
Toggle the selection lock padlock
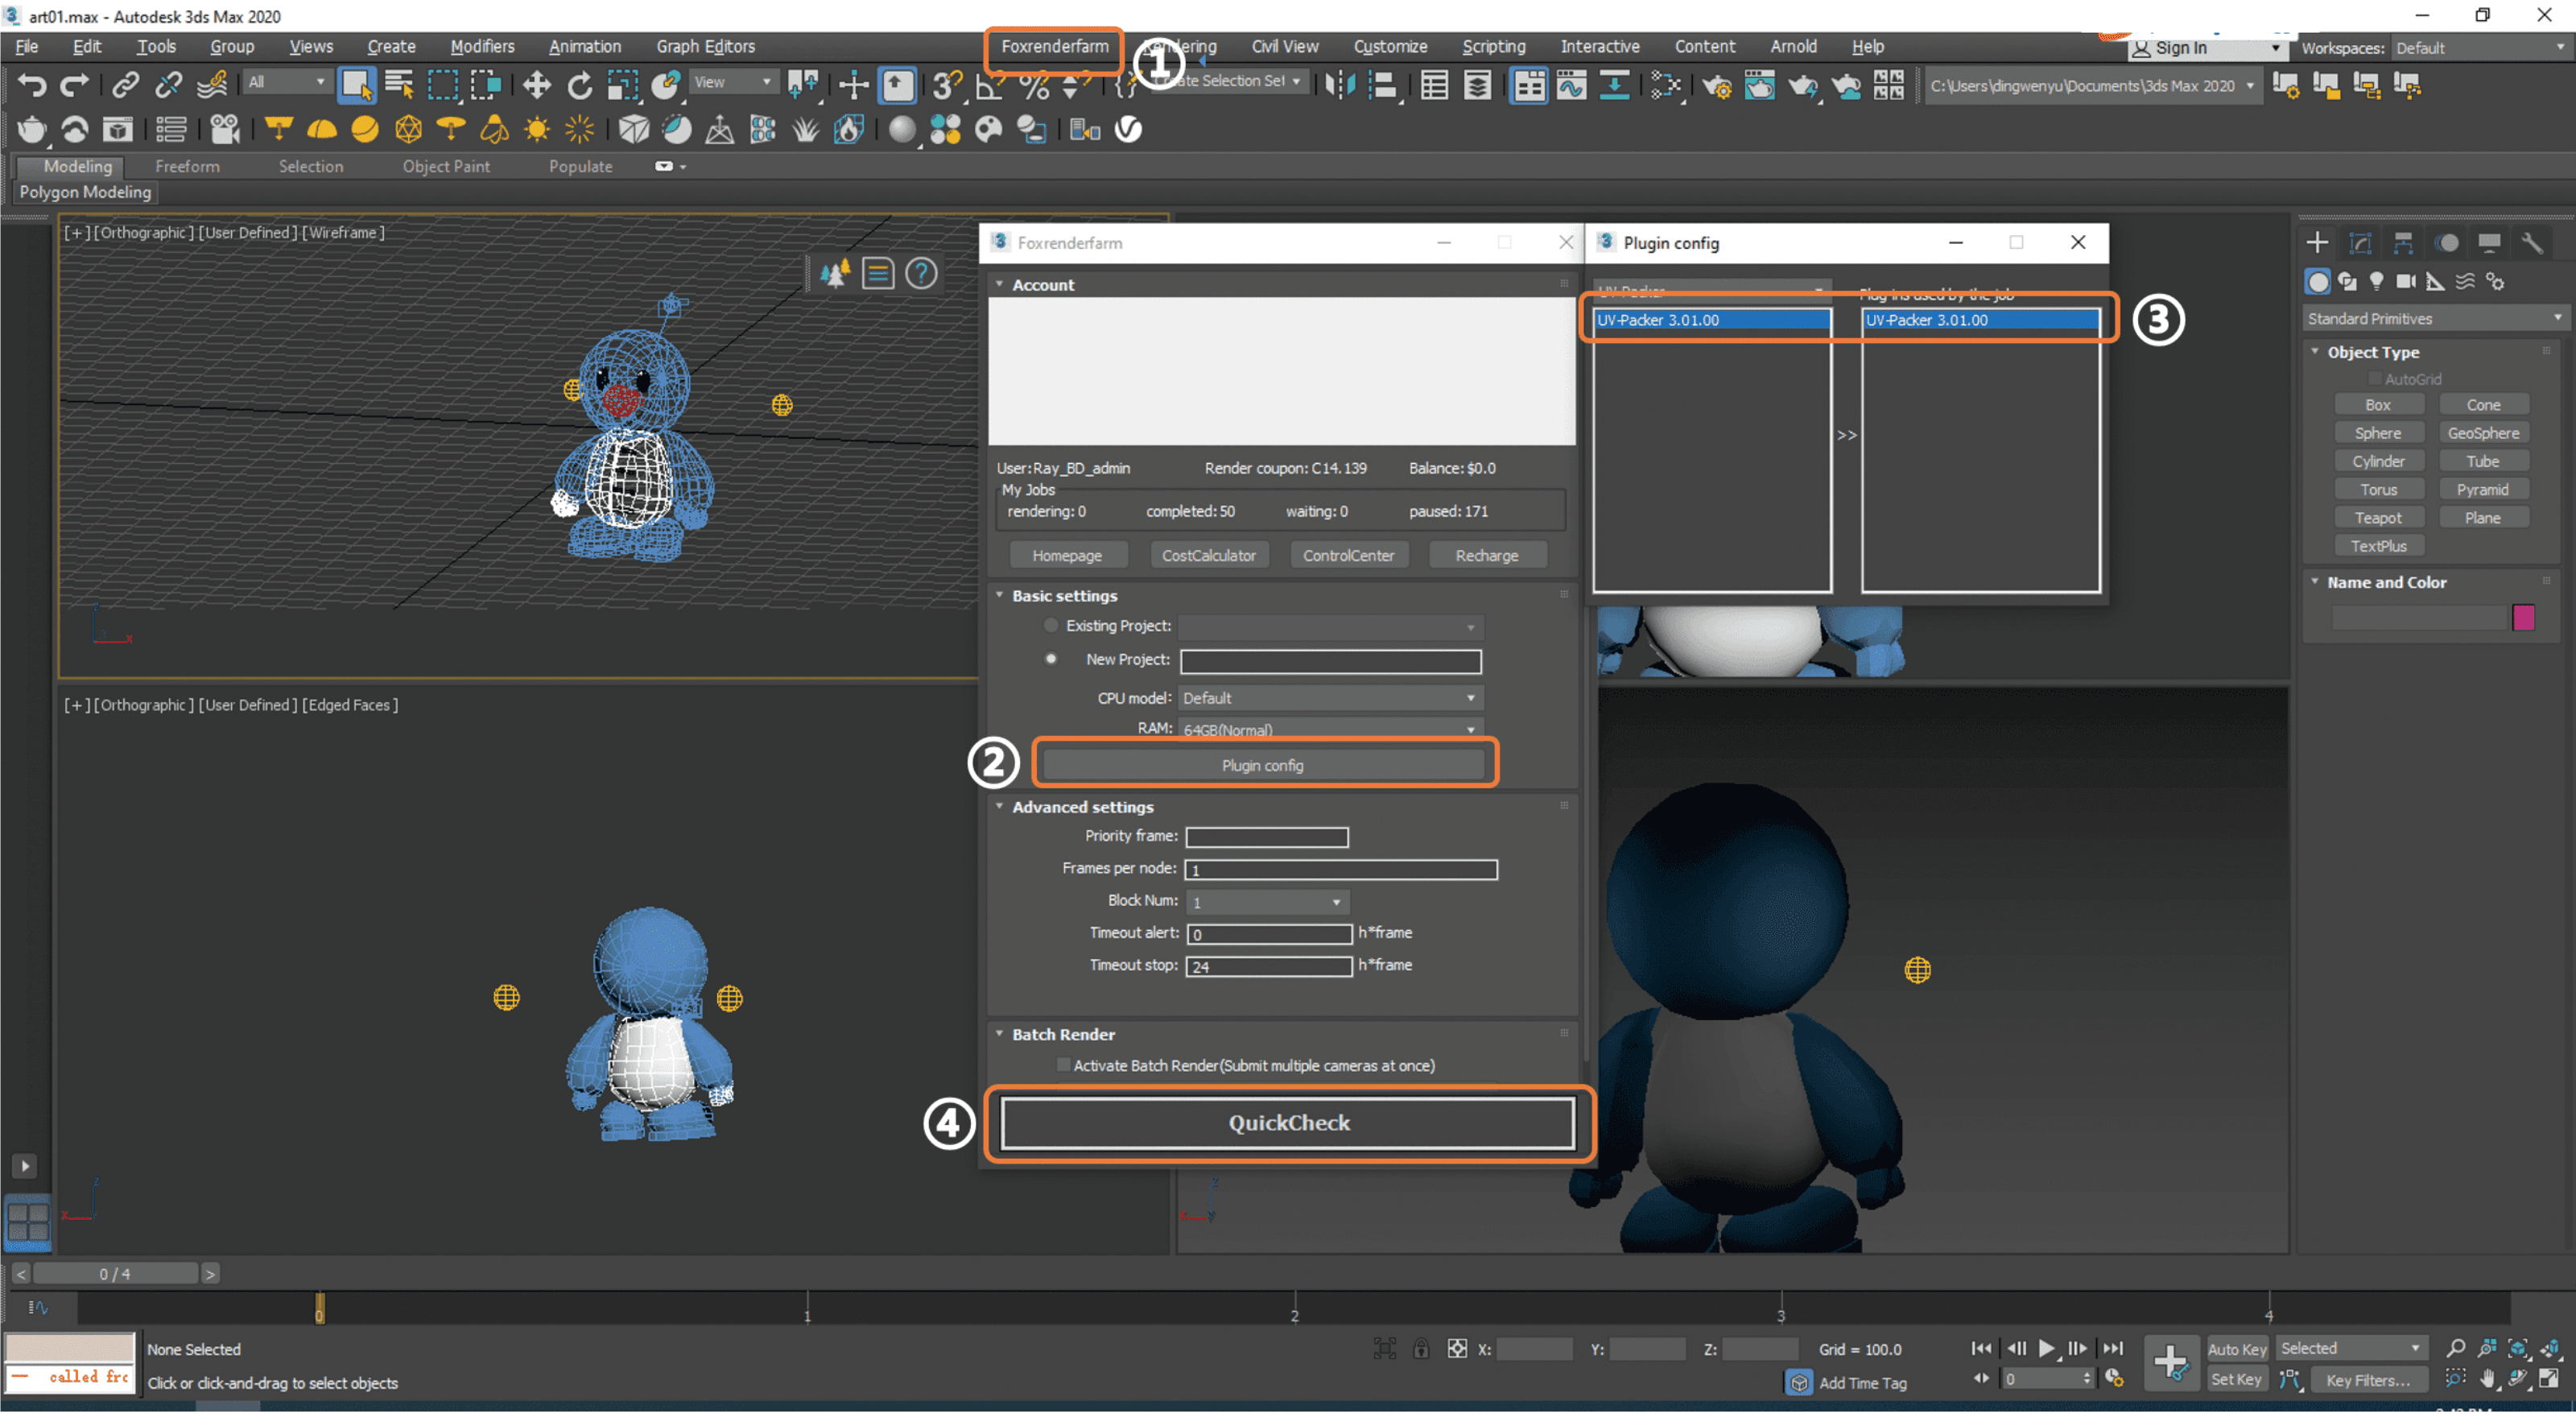click(1421, 1348)
